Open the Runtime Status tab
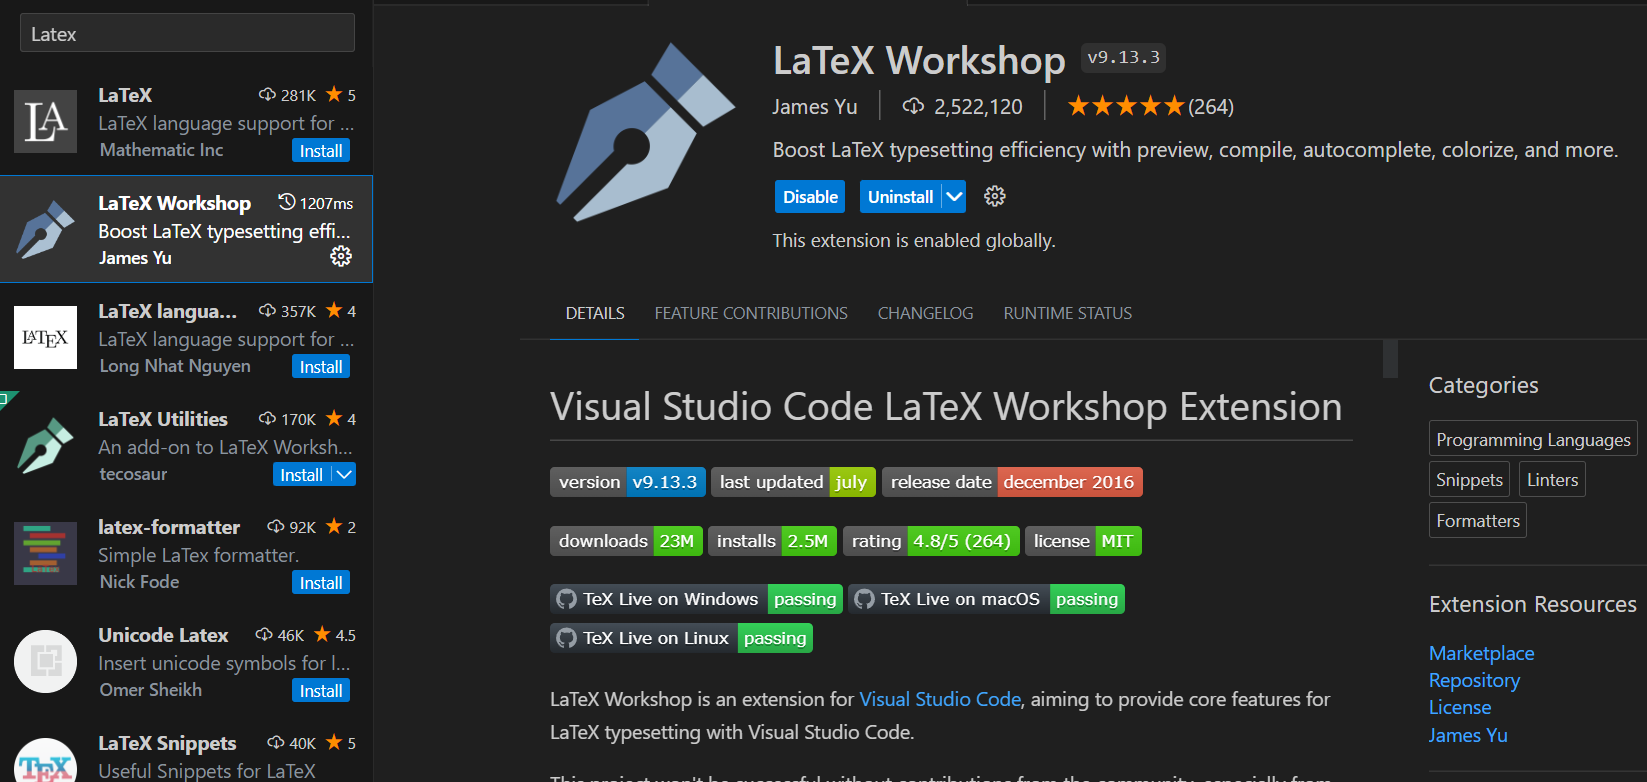 coord(1068,313)
